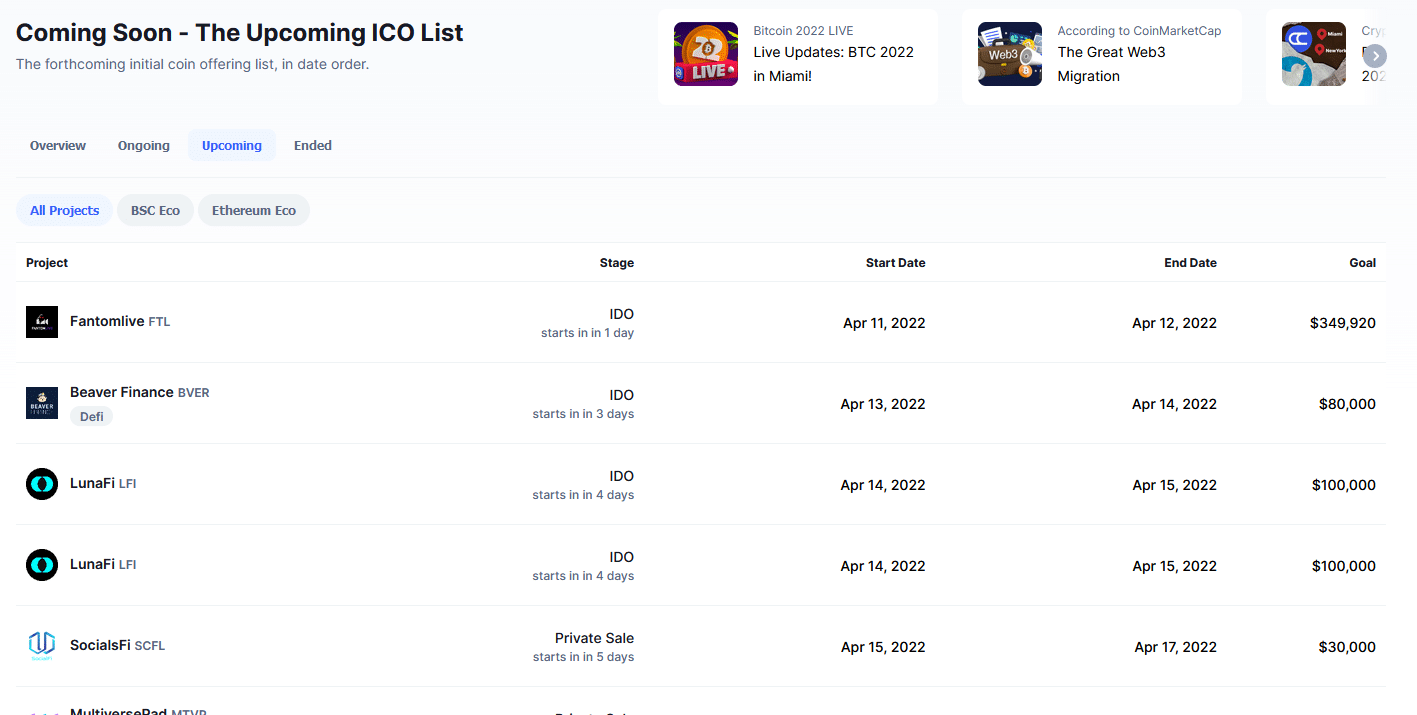Click the $80,000 goal value
Screen dimensions: 1417x715
(x=1347, y=404)
